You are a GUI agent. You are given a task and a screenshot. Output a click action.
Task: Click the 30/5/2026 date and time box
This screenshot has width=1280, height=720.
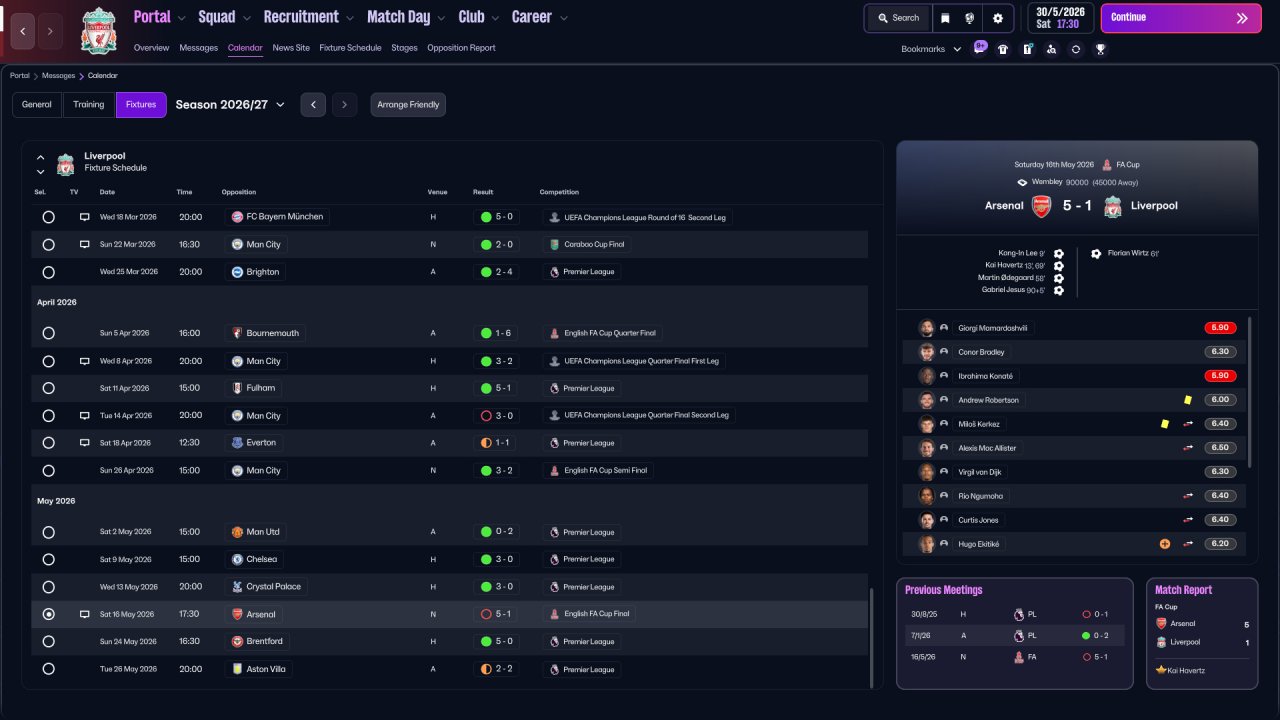(1059, 18)
